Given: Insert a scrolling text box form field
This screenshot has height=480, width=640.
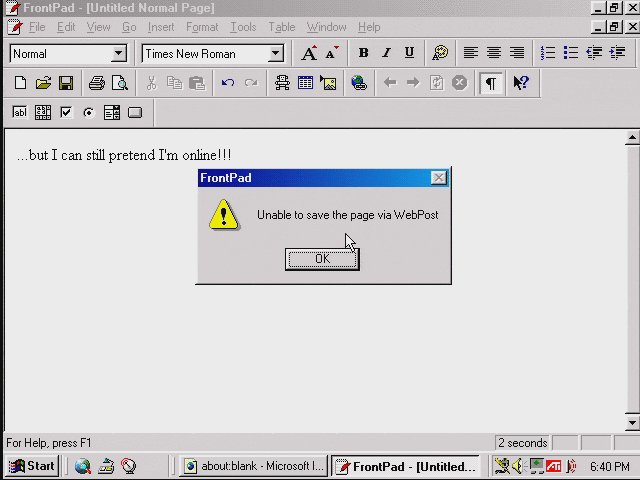Looking at the screenshot, I should pyautogui.click(x=43, y=113).
